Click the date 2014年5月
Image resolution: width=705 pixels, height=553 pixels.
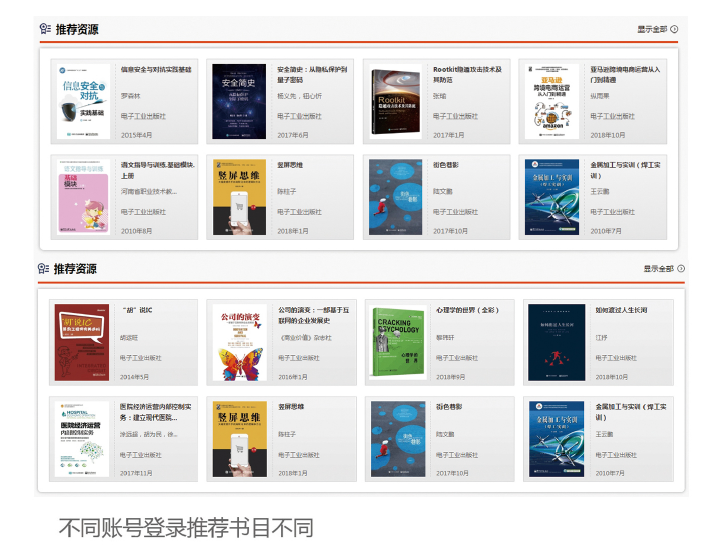pos(134,377)
